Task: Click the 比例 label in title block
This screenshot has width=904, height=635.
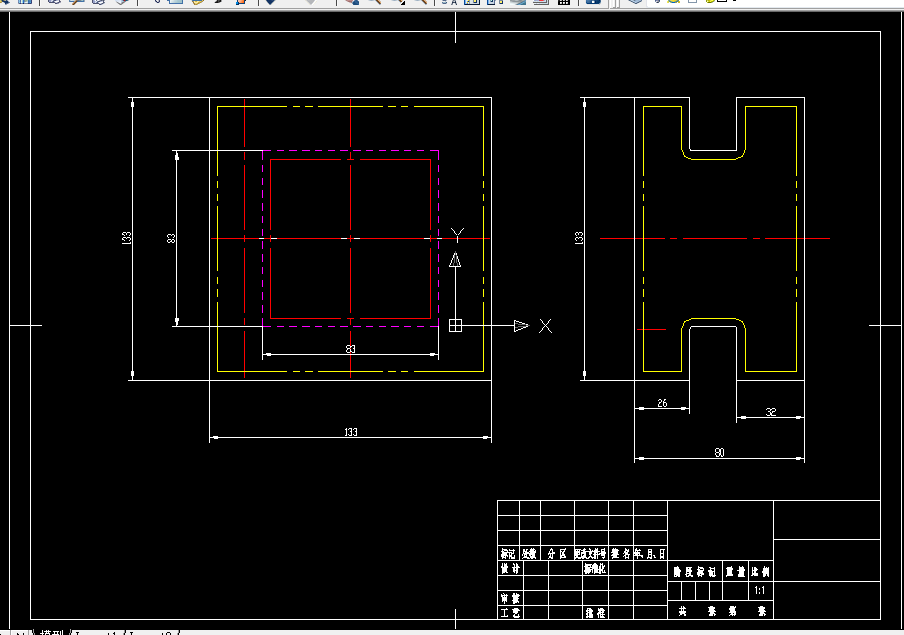Action: [x=760, y=572]
